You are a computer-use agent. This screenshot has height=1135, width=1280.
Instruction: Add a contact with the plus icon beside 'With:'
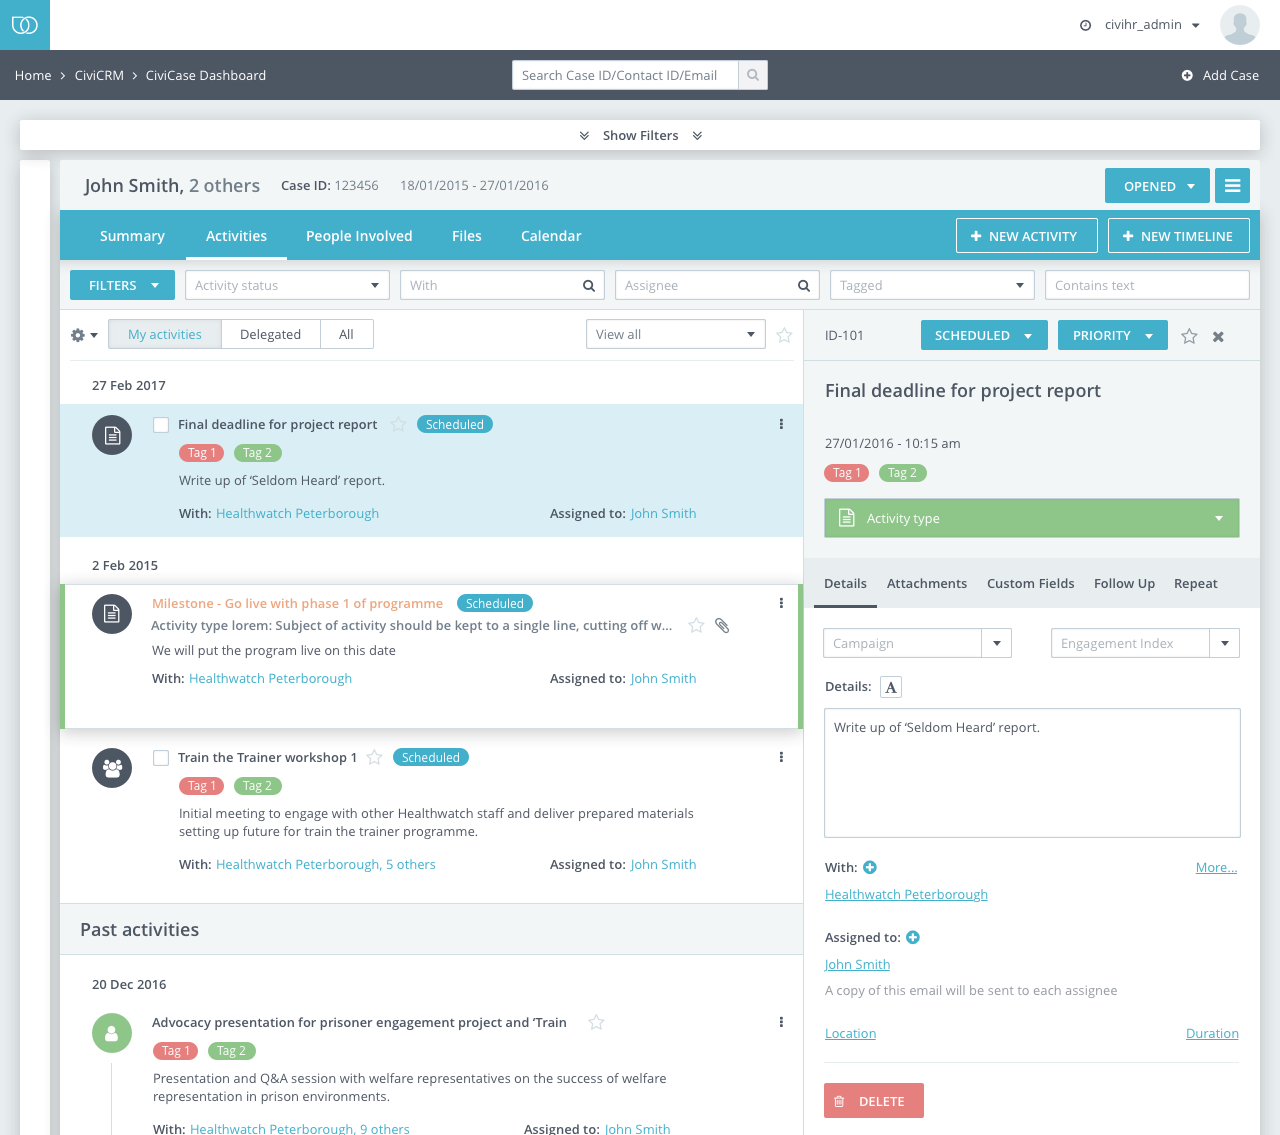pyautogui.click(x=869, y=867)
